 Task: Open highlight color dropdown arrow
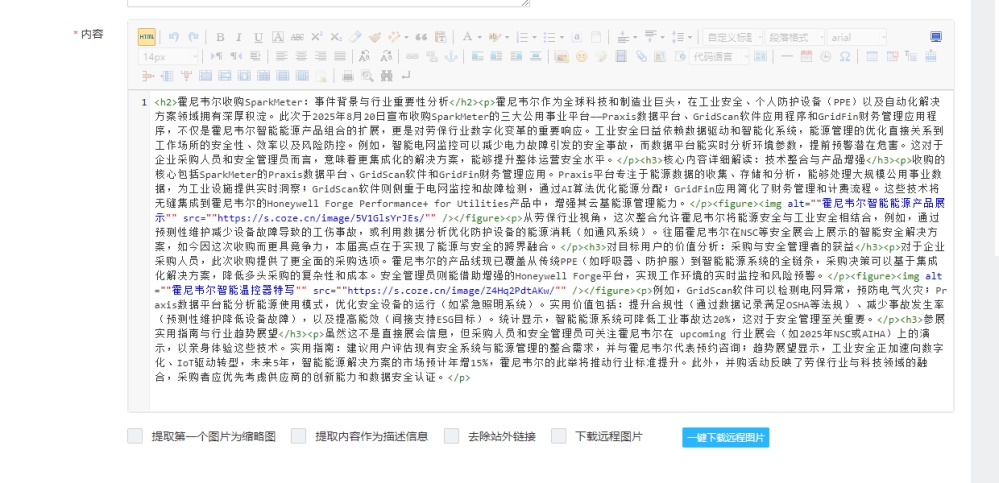[507, 37]
